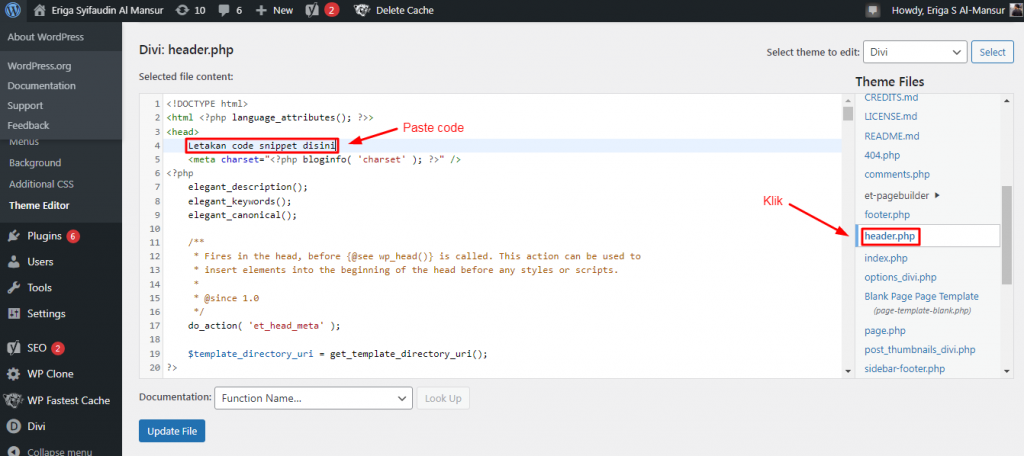1024x456 pixels.
Task: Go to Background submenu item
Action: point(35,163)
